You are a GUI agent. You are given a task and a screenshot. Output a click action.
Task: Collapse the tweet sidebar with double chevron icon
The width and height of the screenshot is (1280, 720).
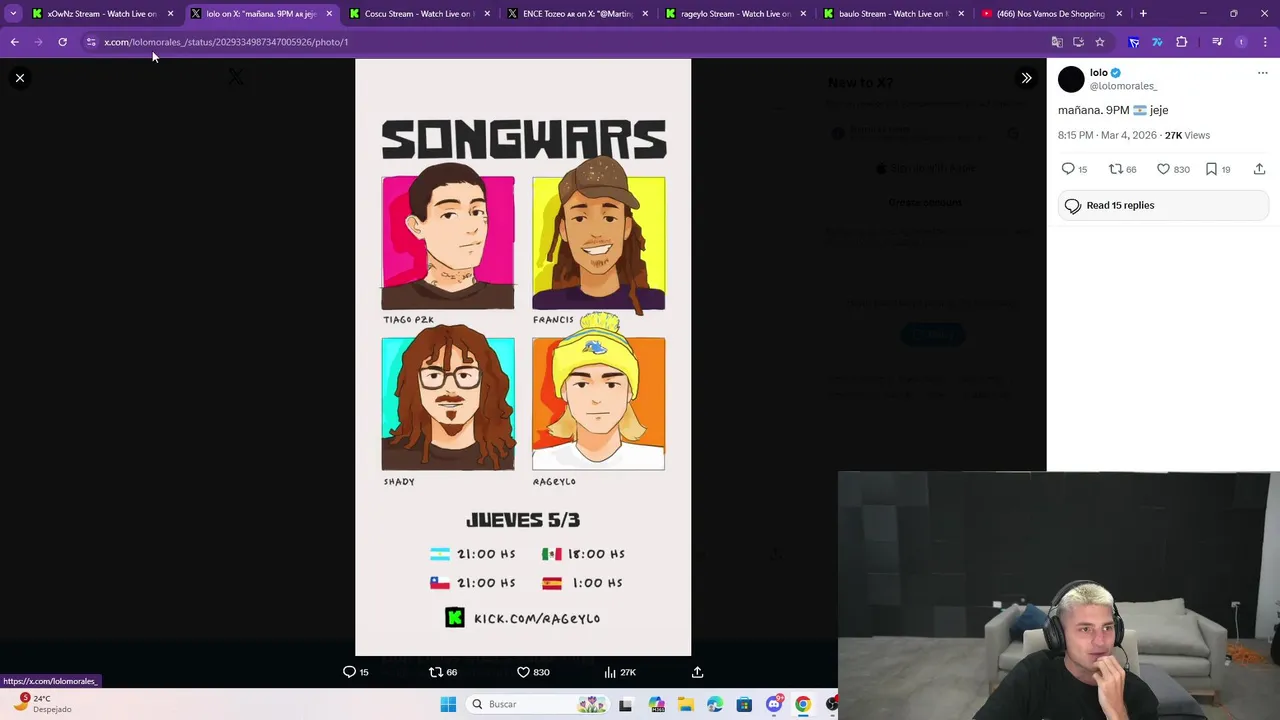pyautogui.click(x=1026, y=78)
